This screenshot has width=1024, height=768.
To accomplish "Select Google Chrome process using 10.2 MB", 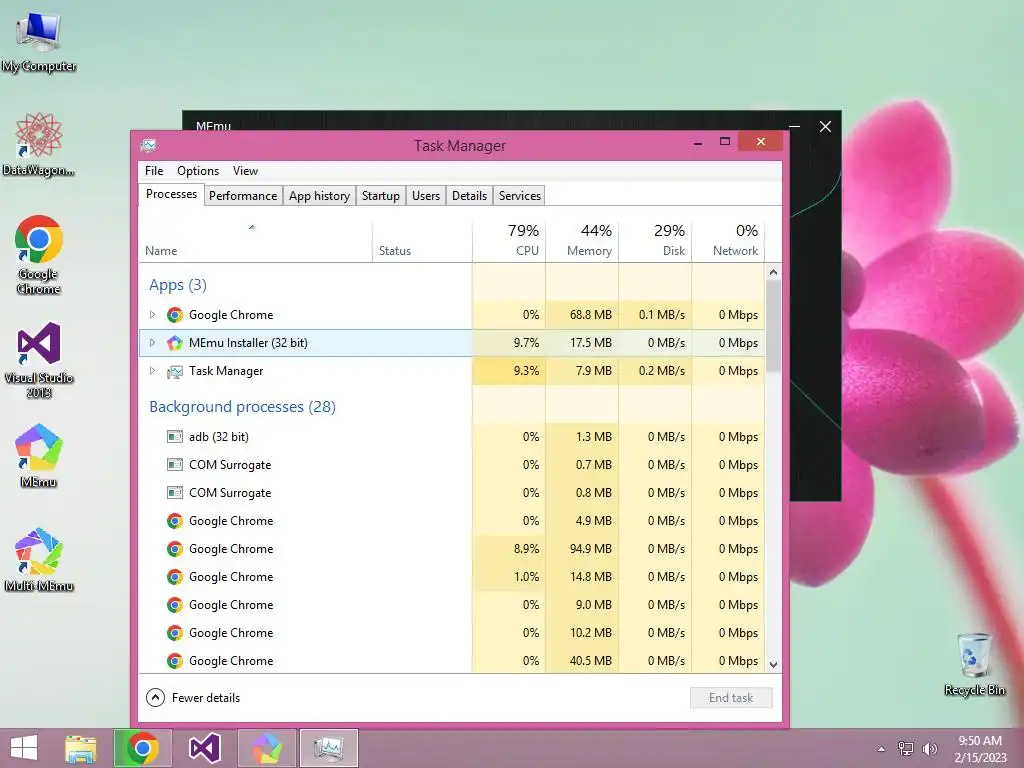I will point(451,633).
